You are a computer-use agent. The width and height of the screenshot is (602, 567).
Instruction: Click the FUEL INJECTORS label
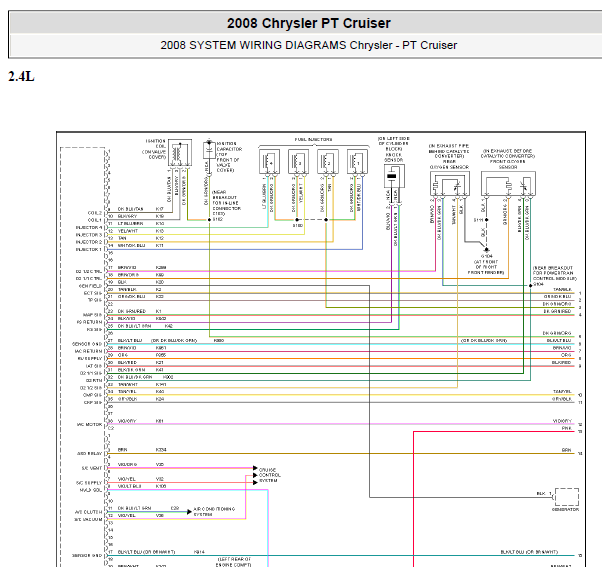click(313, 139)
